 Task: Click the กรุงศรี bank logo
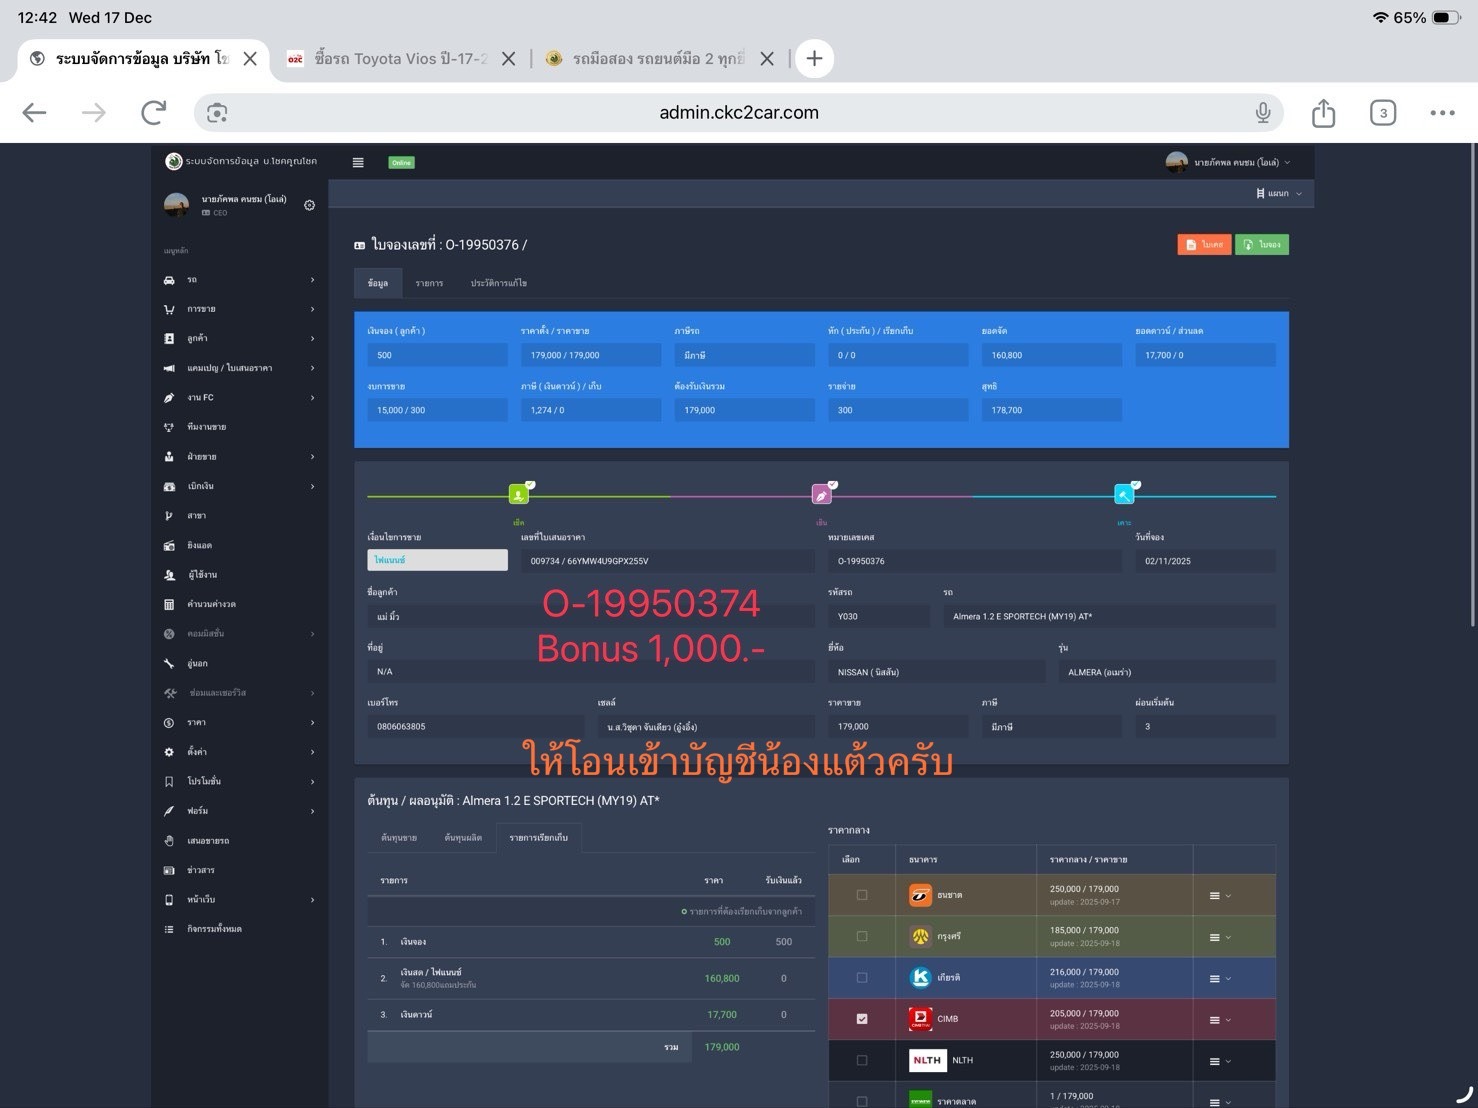(920, 936)
